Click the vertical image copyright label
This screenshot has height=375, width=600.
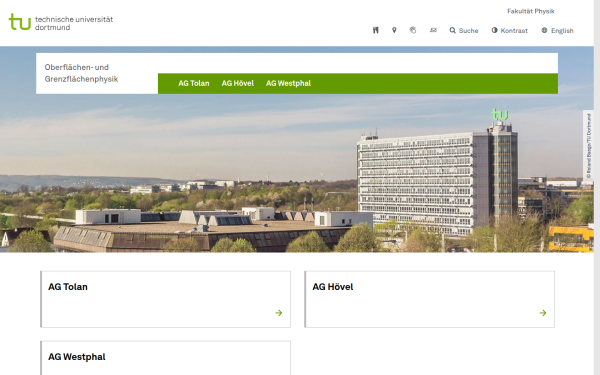click(x=589, y=145)
